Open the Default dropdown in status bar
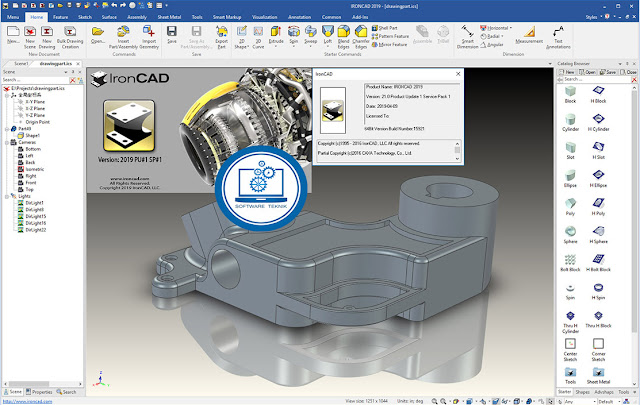This screenshot has height=405, width=640. pos(619,402)
